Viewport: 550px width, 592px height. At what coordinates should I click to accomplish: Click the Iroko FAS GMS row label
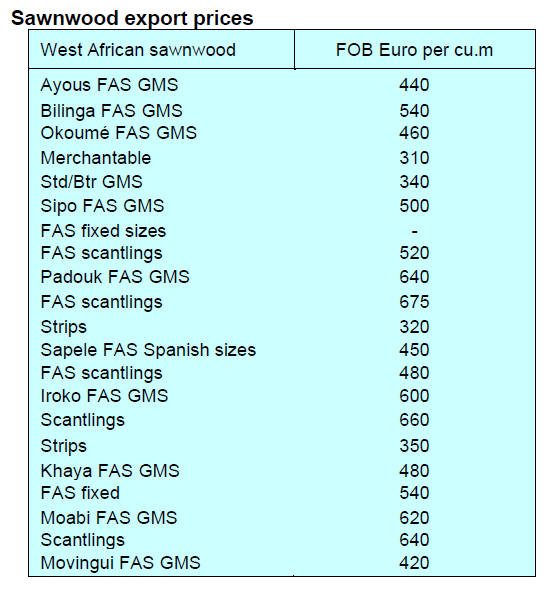tap(104, 396)
